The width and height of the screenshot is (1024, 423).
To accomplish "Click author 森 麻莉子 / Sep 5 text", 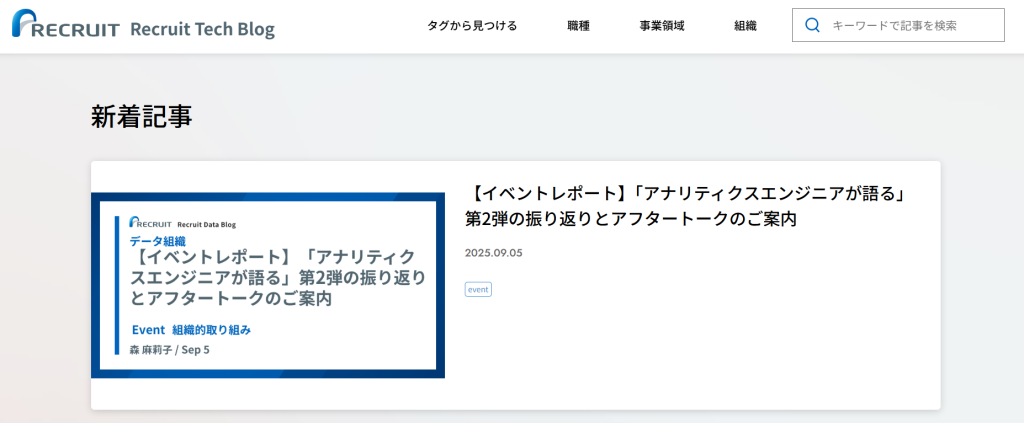I will click(169, 349).
